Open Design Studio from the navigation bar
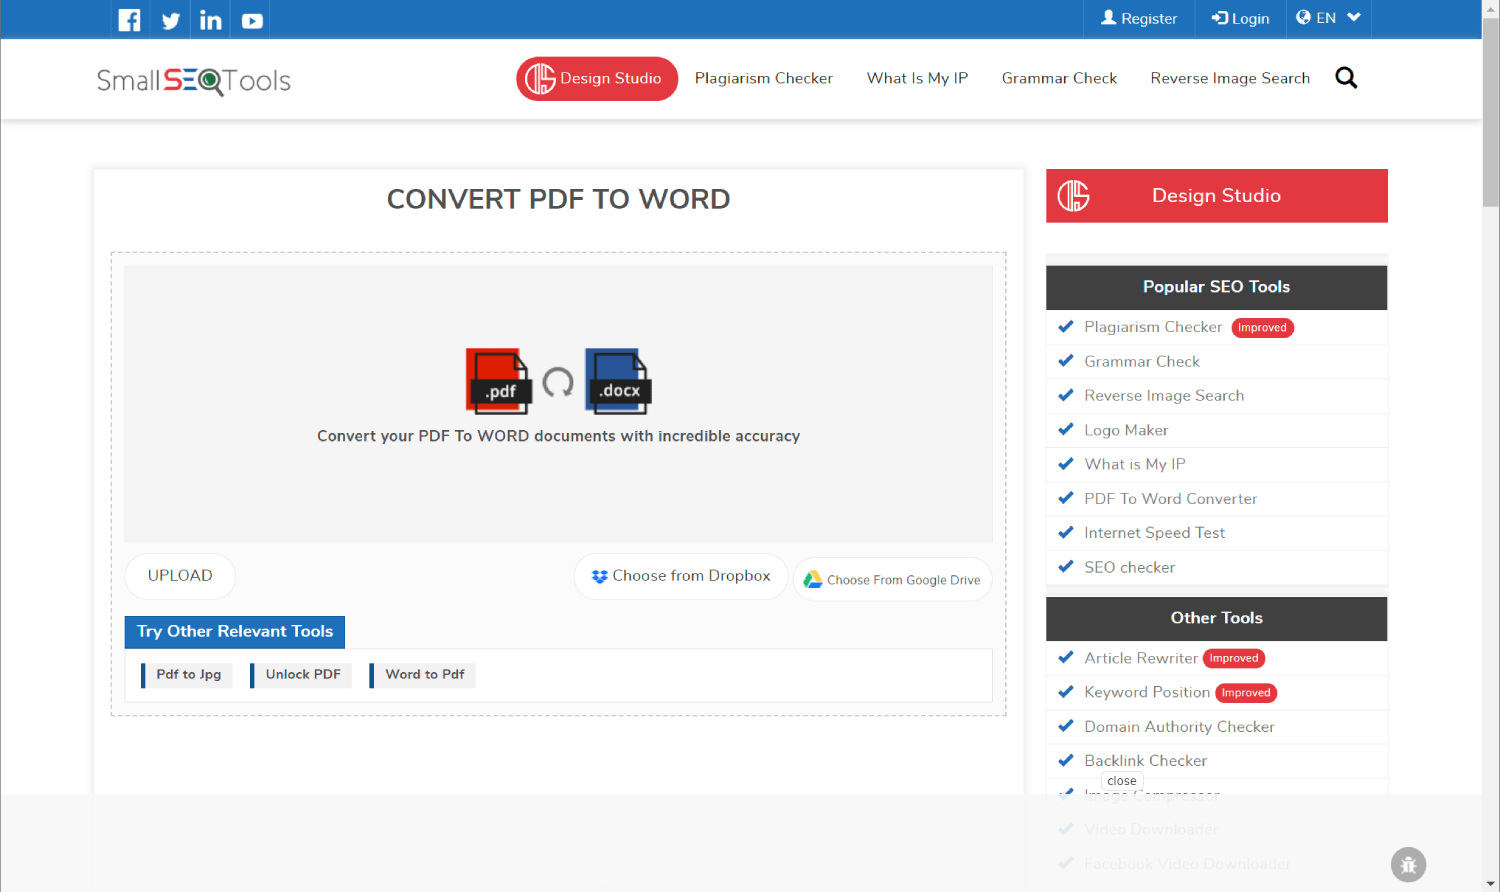This screenshot has height=892, width=1500. tap(597, 79)
